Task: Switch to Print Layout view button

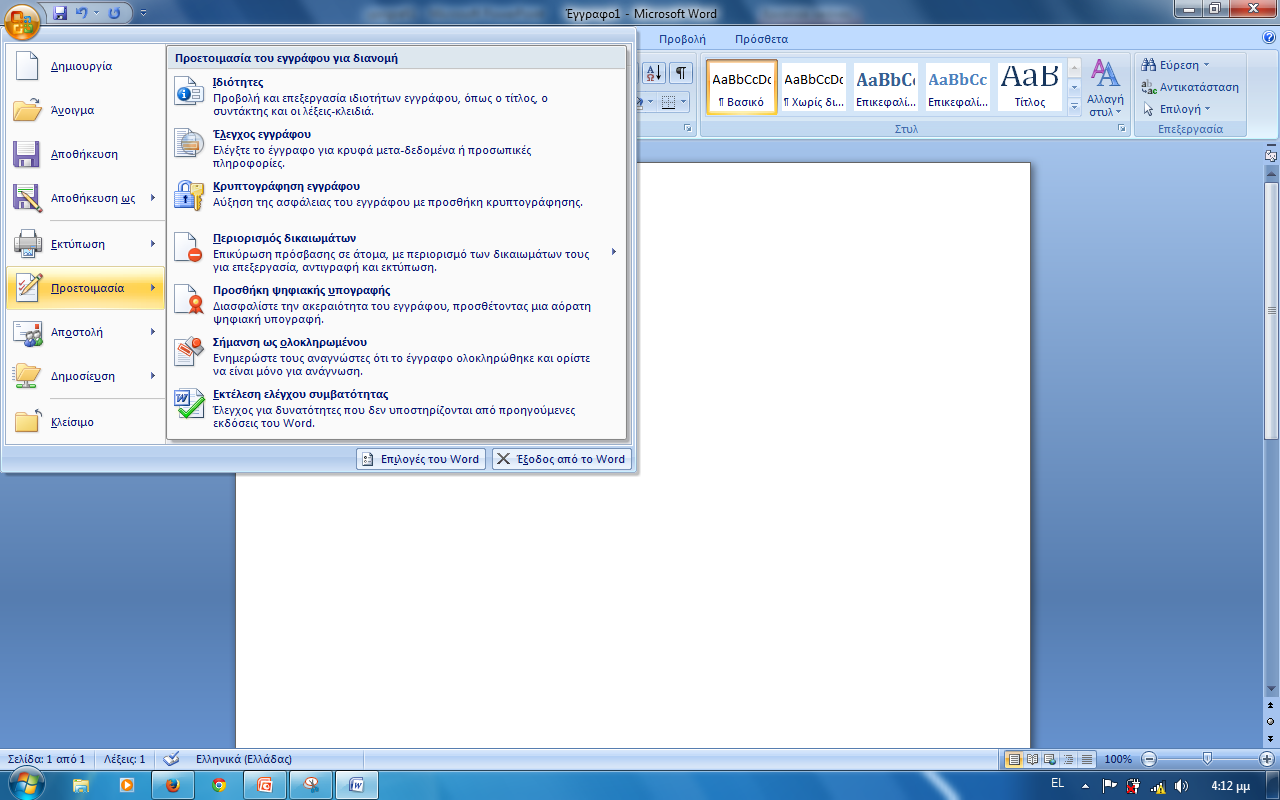Action: click(x=1014, y=759)
